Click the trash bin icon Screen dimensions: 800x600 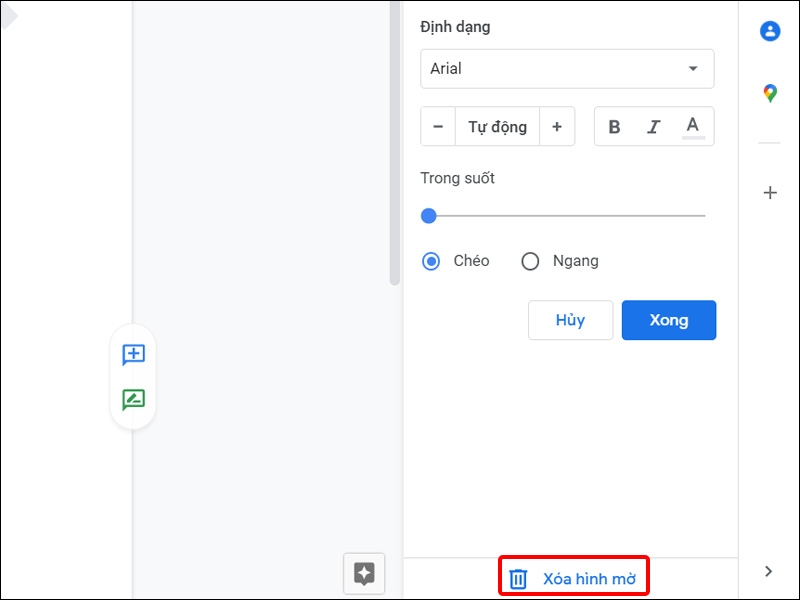tap(518, 579)
